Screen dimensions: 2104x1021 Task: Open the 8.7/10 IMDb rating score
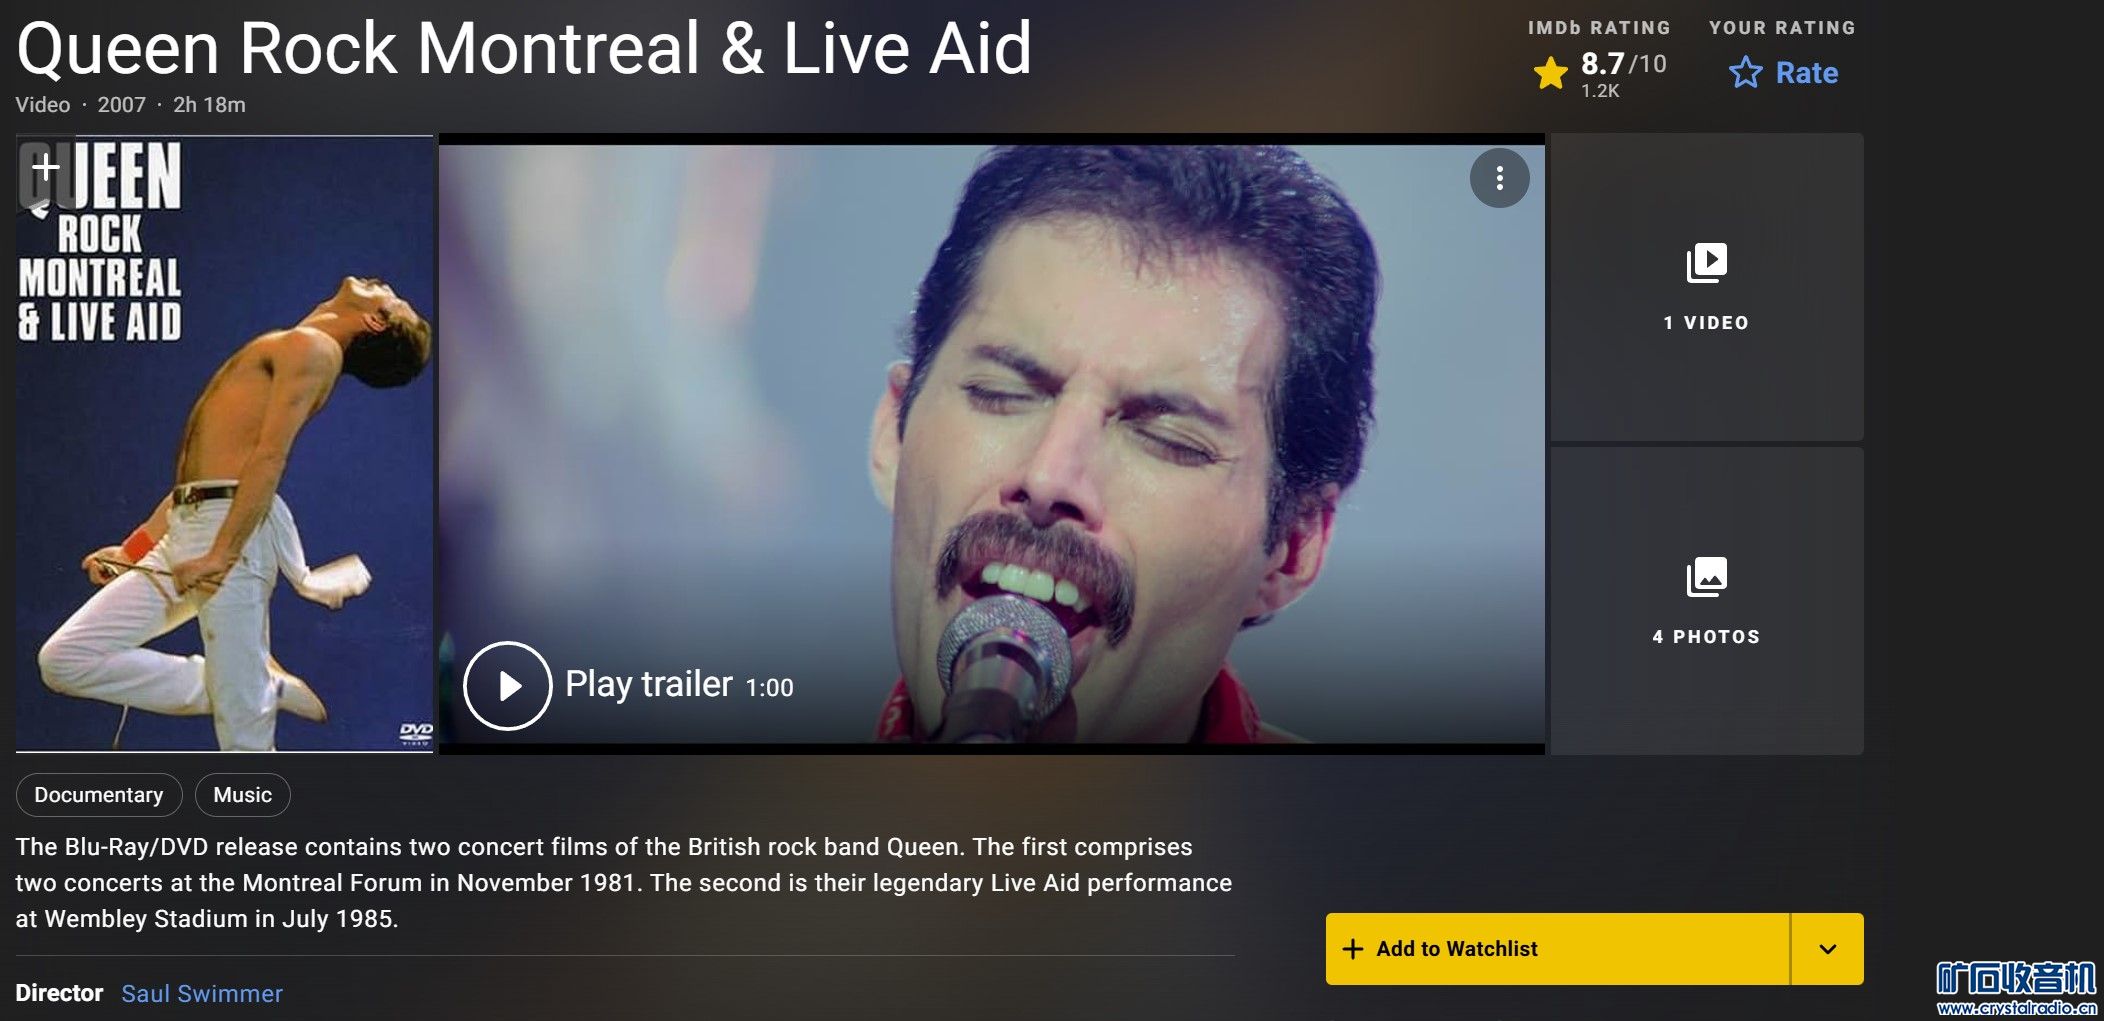1622,65
